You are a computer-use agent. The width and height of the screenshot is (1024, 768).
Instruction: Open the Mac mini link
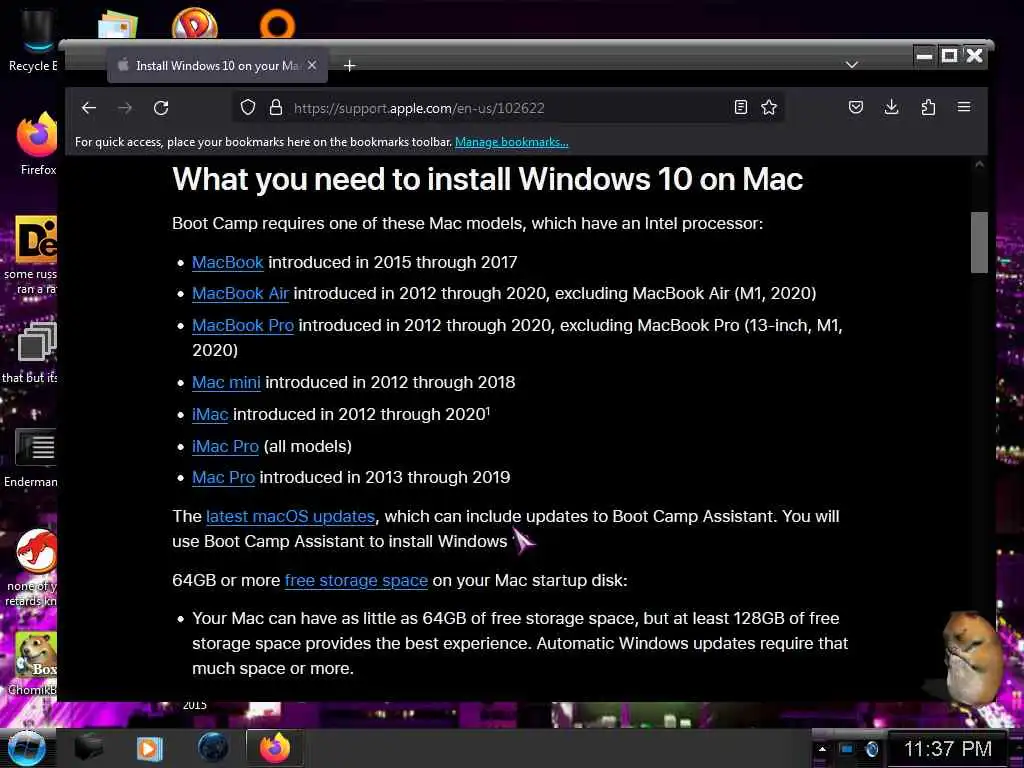pos(226,383)
